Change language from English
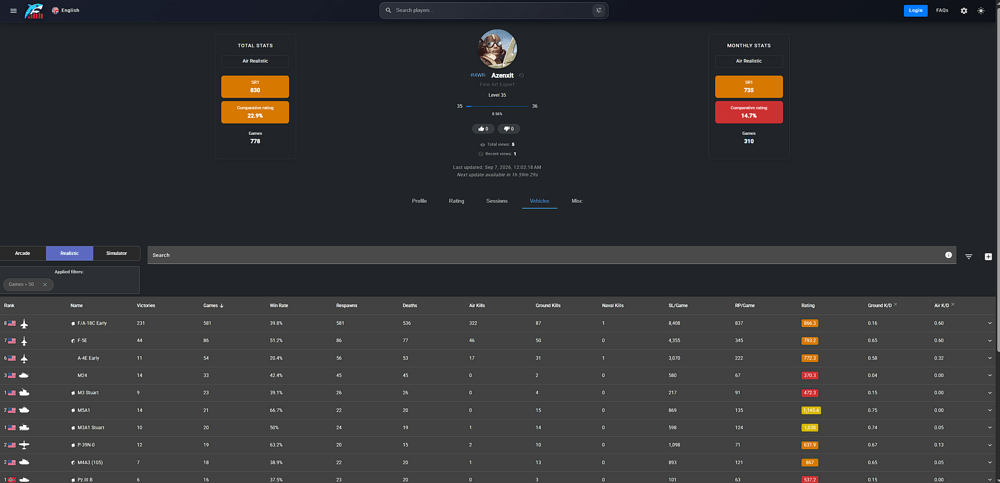 point(66,11)
